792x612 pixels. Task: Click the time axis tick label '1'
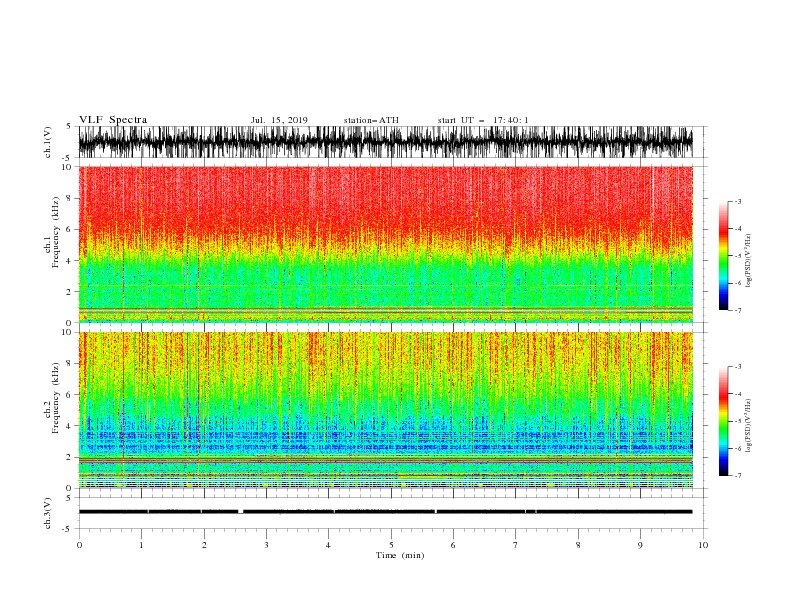(x=141, y=545)
